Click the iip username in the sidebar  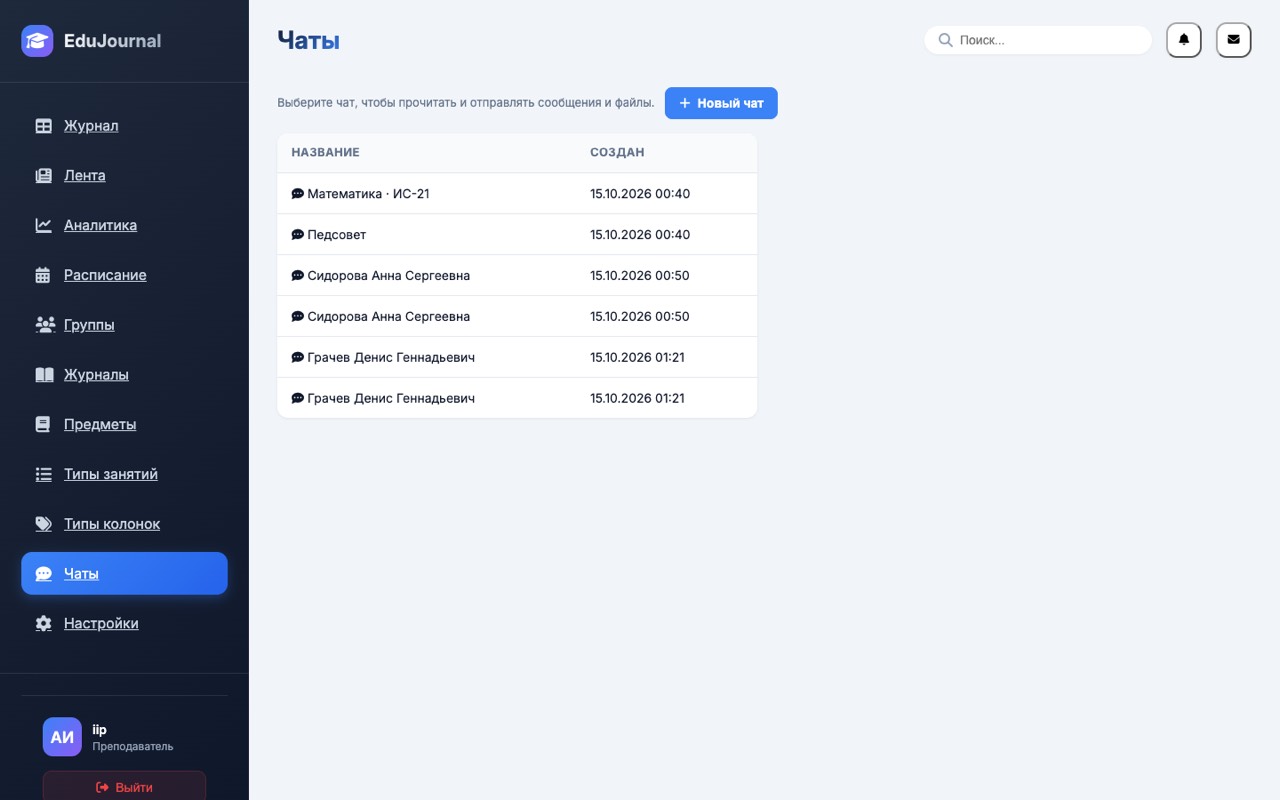pyautogui.click(x=99, y=730)
